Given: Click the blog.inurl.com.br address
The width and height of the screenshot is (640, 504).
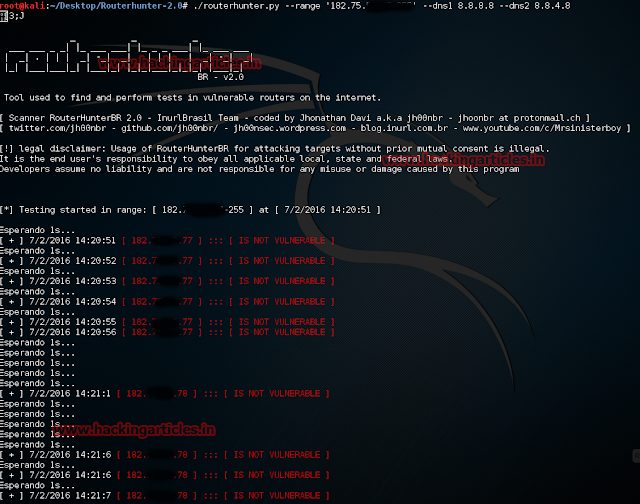Looking at the screenshot, I should point(404,128).
